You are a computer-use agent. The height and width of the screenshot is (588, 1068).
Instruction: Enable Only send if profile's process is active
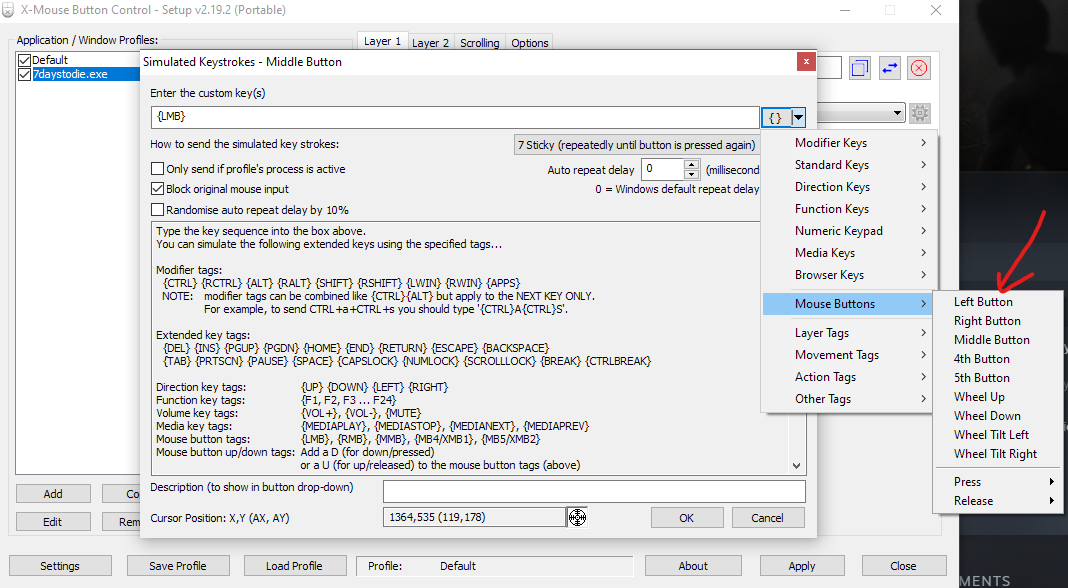click(x=157, y=168)
